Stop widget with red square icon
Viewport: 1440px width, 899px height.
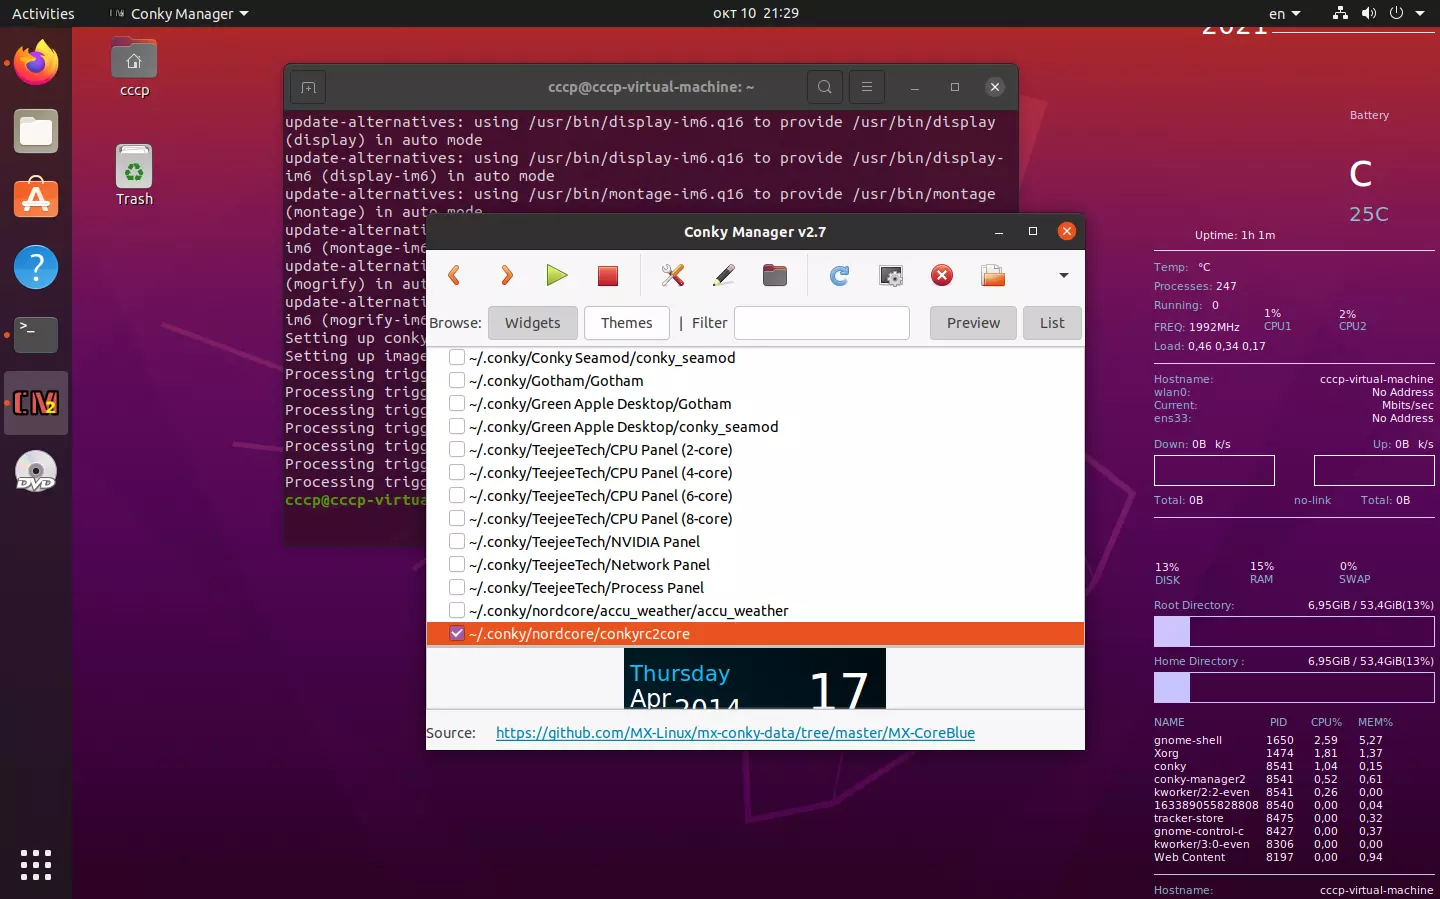[608, 276]
